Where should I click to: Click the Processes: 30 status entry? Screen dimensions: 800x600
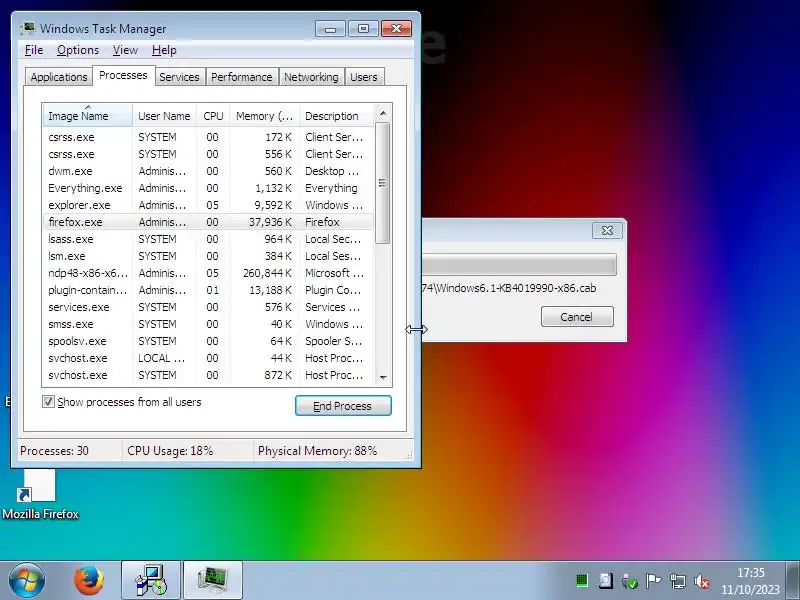54,451
